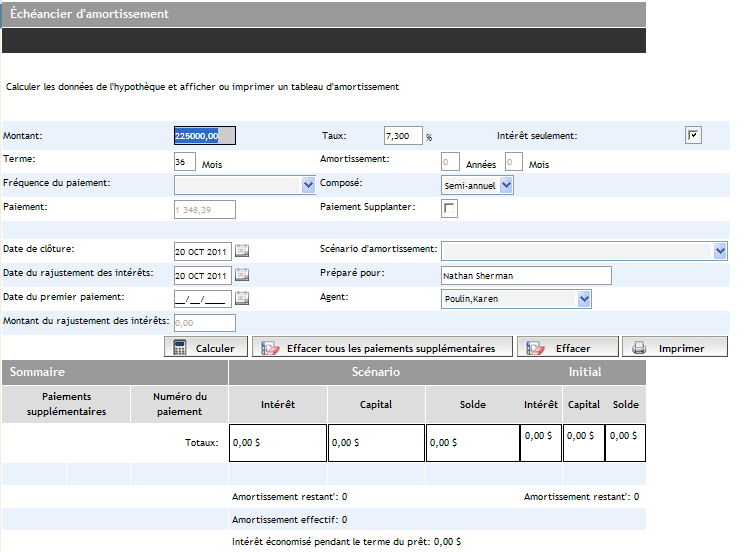The width and height of the screenshot is (749, 552).
Task: Click the Scénario Capital column header
Action: point(376,404)
